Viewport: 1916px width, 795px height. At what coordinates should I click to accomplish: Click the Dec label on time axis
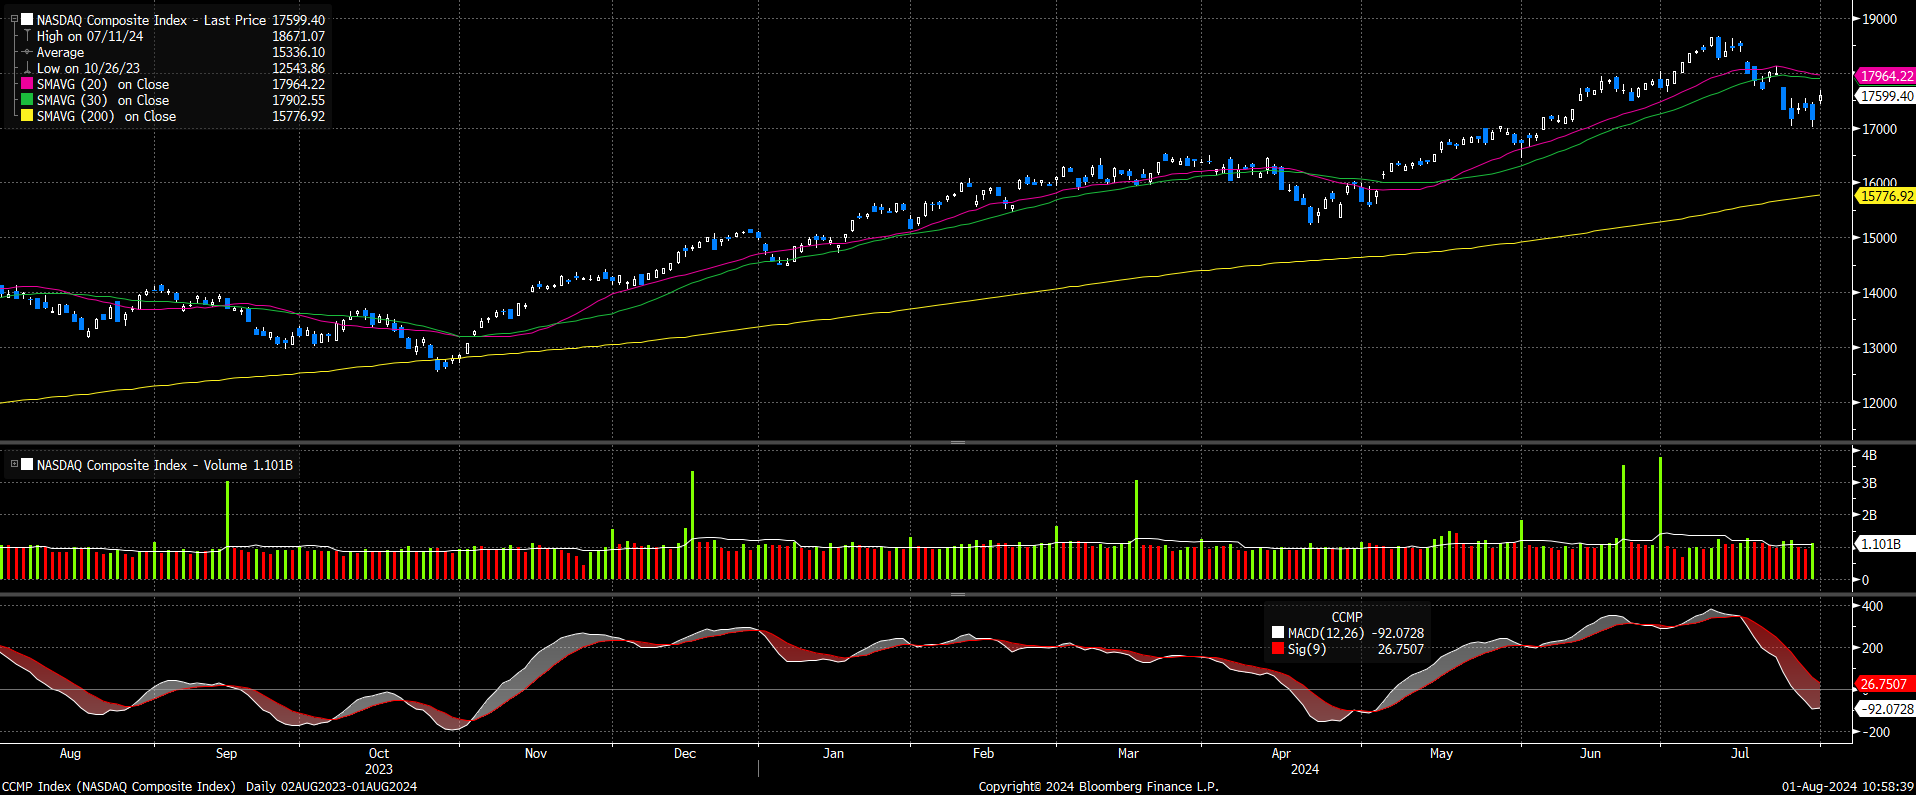click(685, 753)
